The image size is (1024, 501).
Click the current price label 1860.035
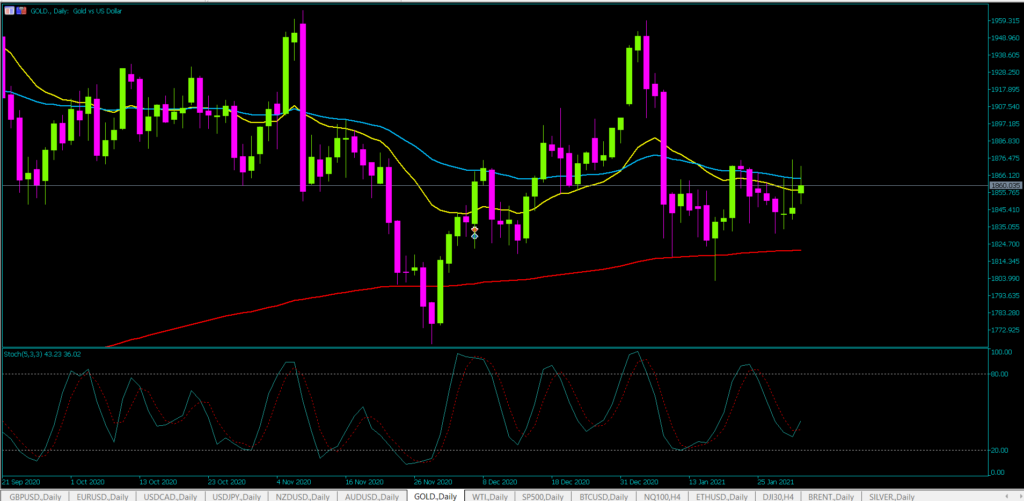pyautogui.click(x=1003, y=185)
